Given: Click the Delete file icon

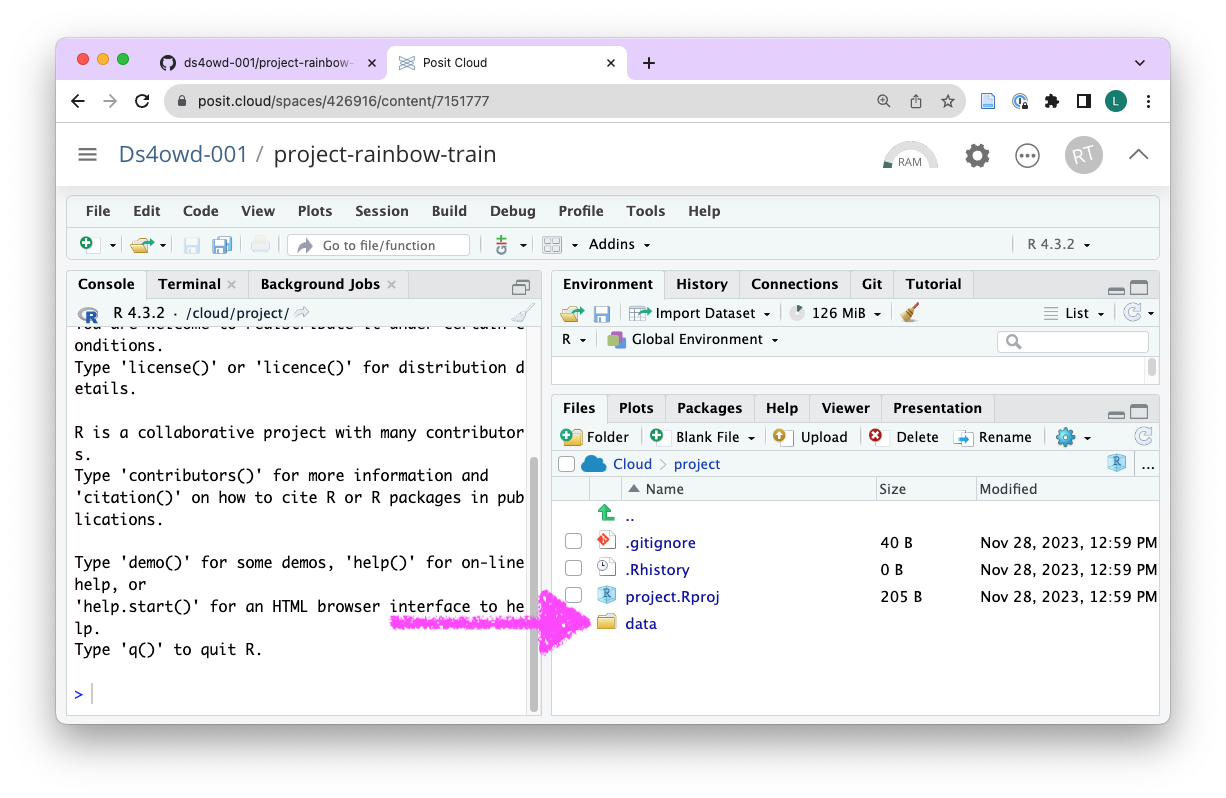Looking at the screenshot, I should tap(877, 437).
